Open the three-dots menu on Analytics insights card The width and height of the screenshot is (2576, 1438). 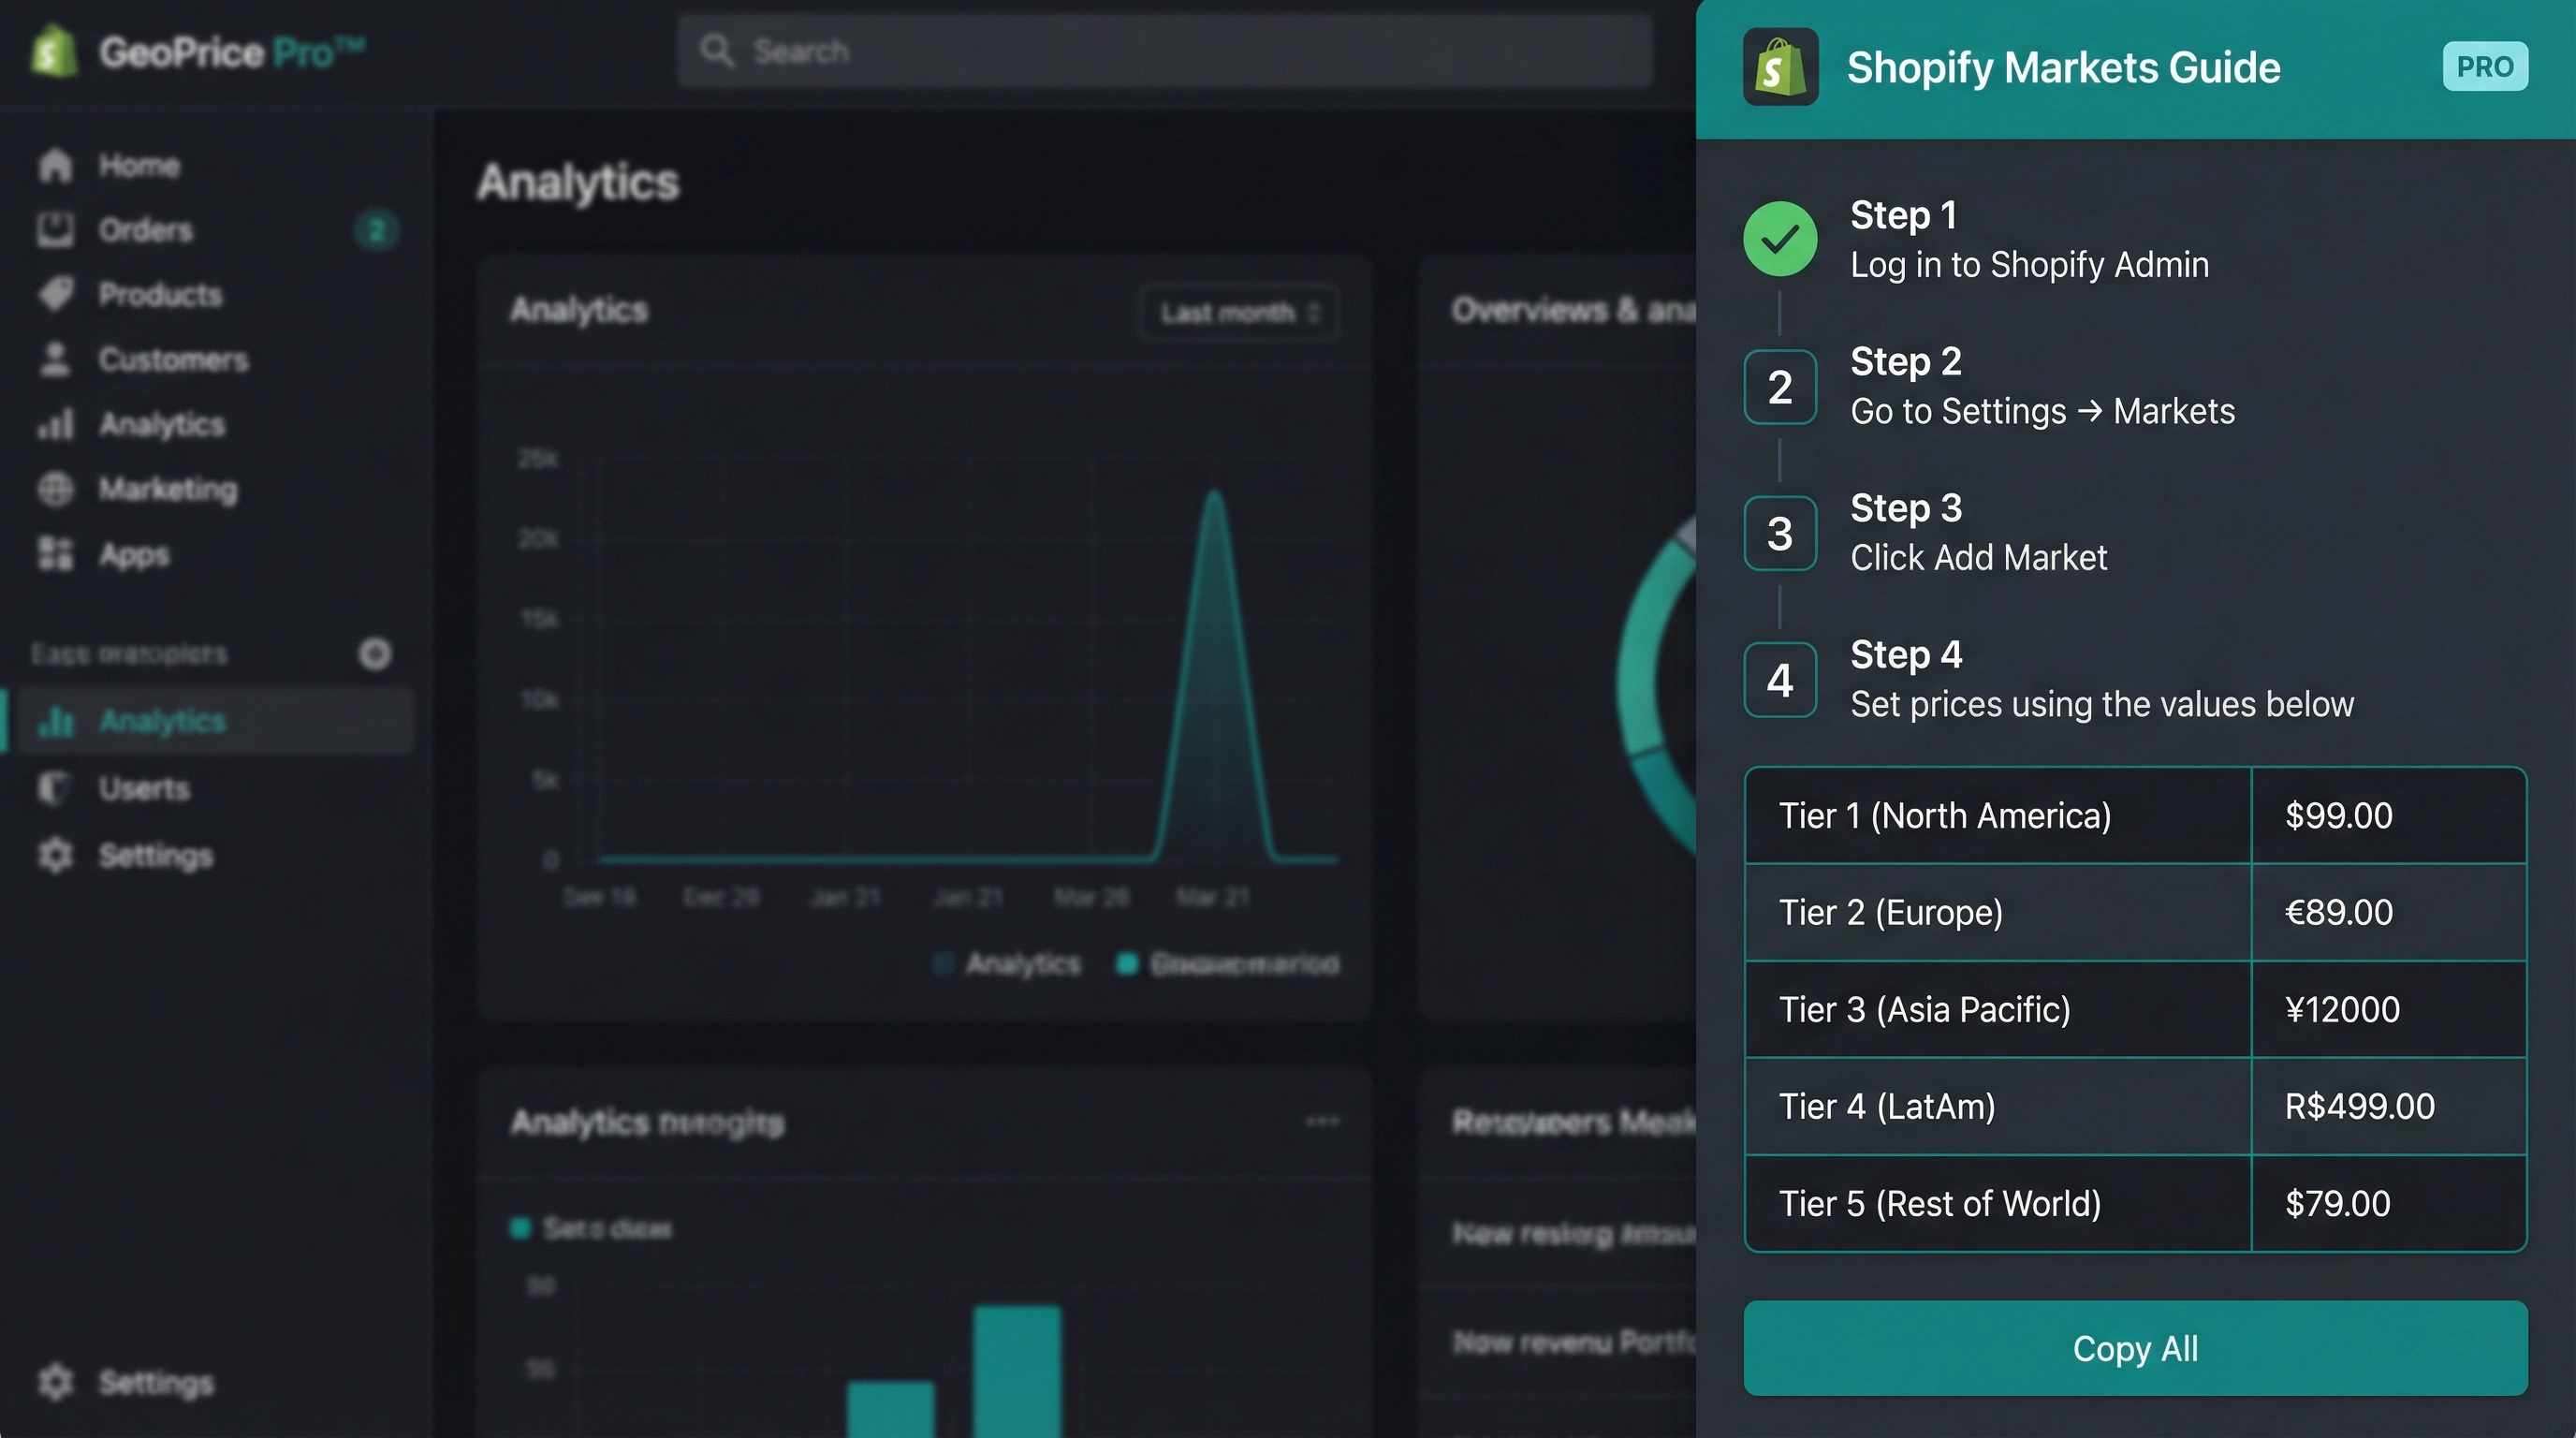[x=1322, y=1122]
